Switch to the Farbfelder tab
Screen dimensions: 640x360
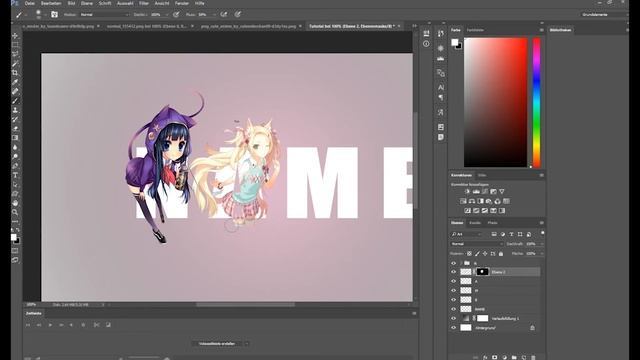[475, 30]
